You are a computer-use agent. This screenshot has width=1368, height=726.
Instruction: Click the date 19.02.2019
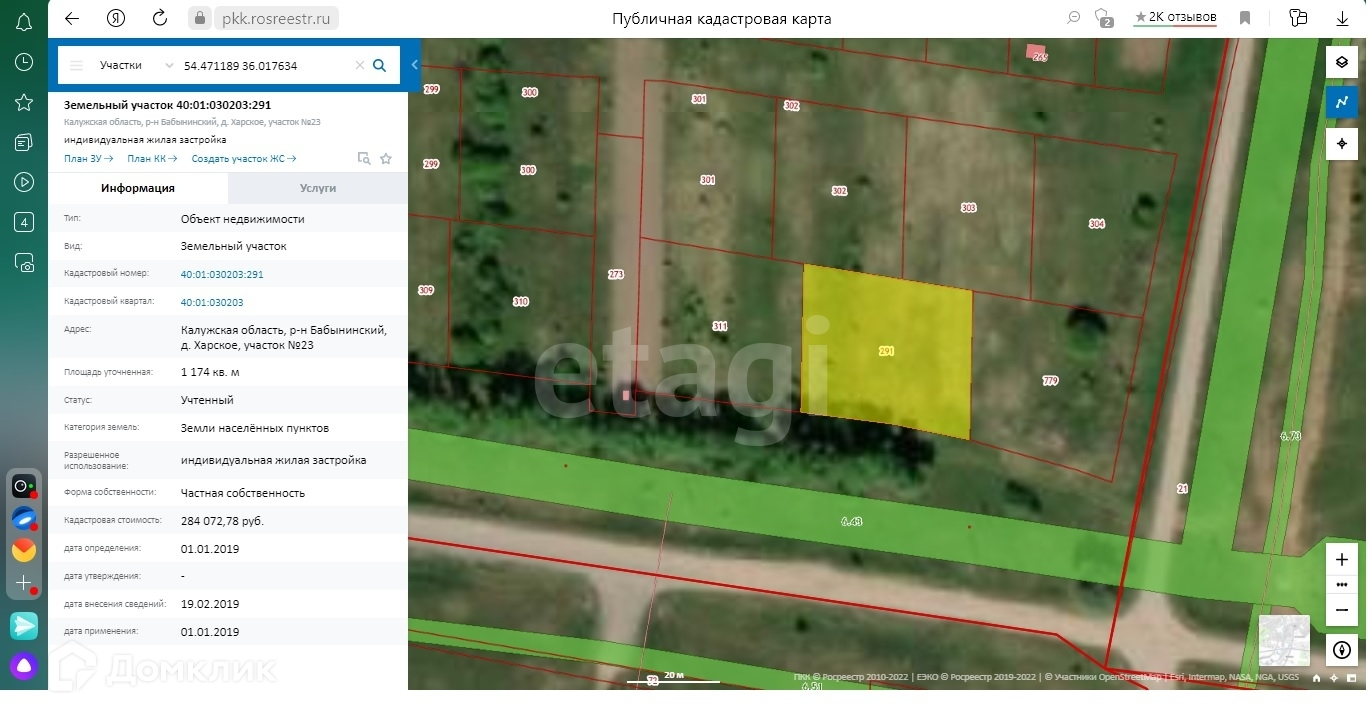(x=210, y=604)
